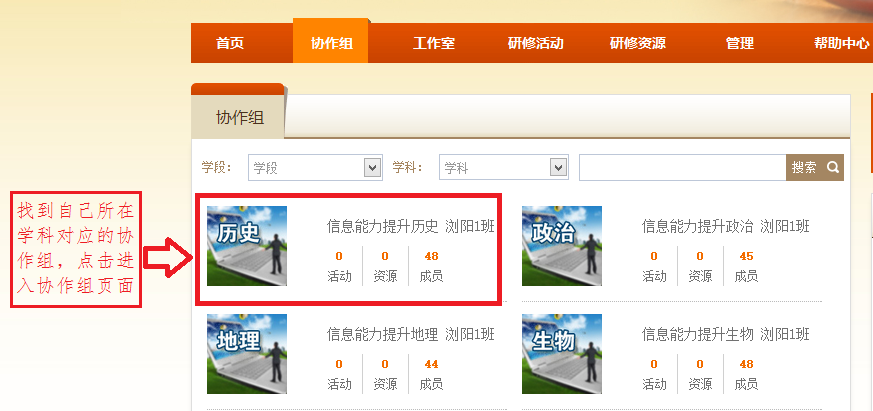Select the 协作组 navigation item

click(x=331, y=43)
